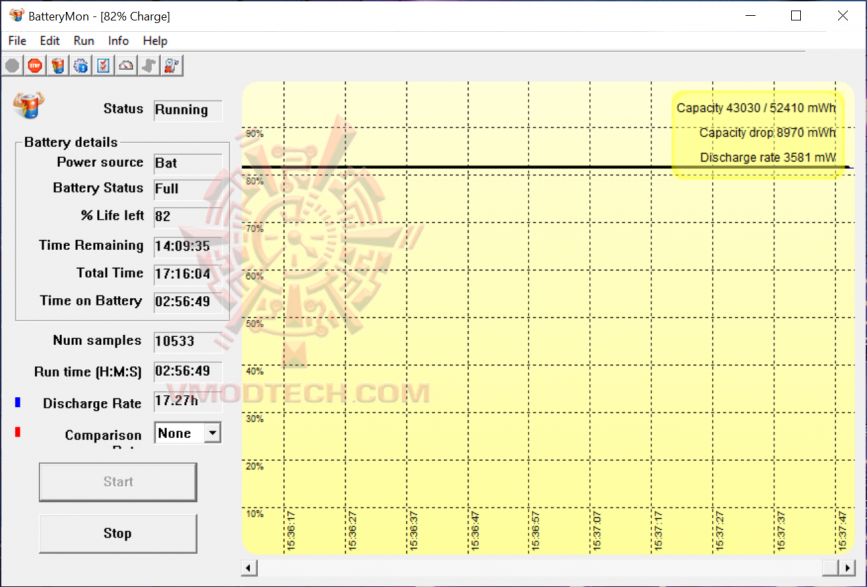Click the Time Remaining value 14:09:35

pyautogui.click(x=188, y=246)
